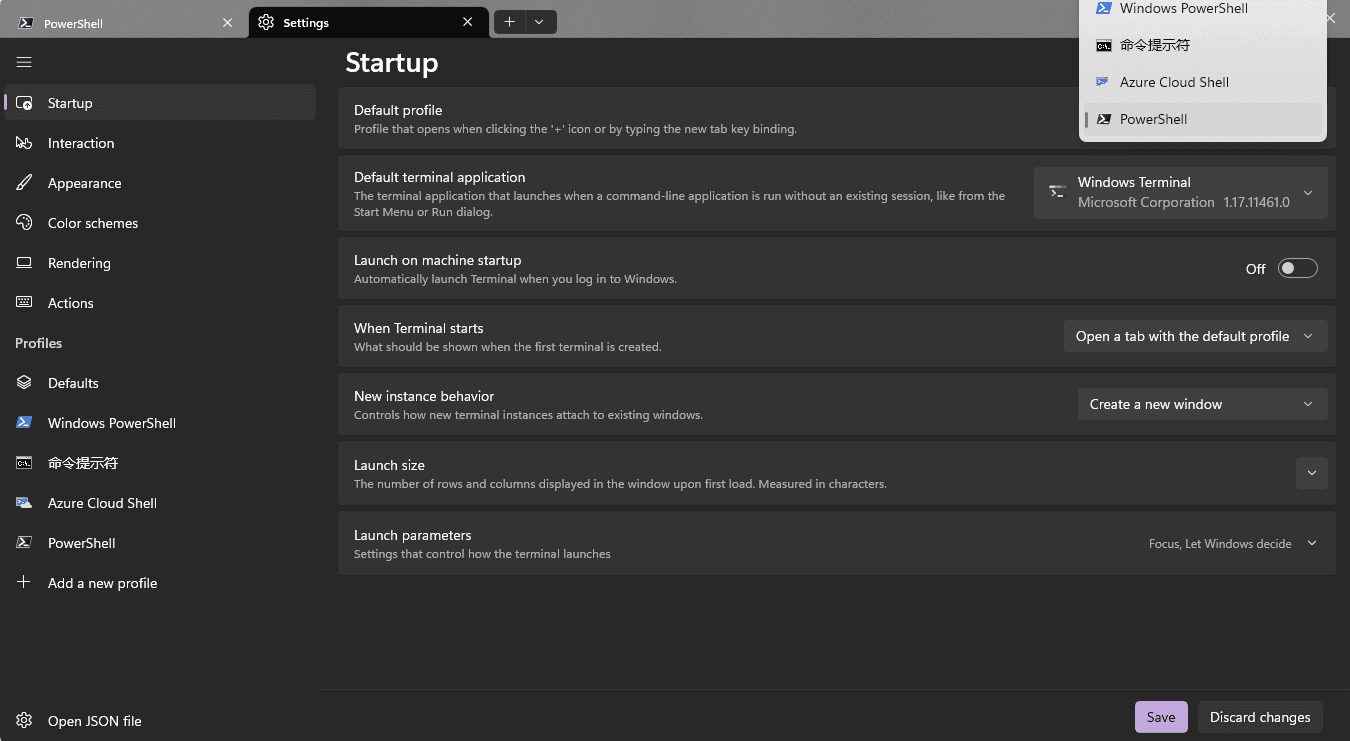Screen dimensions: 1350x741
Task: Click the Defaults layers icon
Action: [x=24, y=383]
